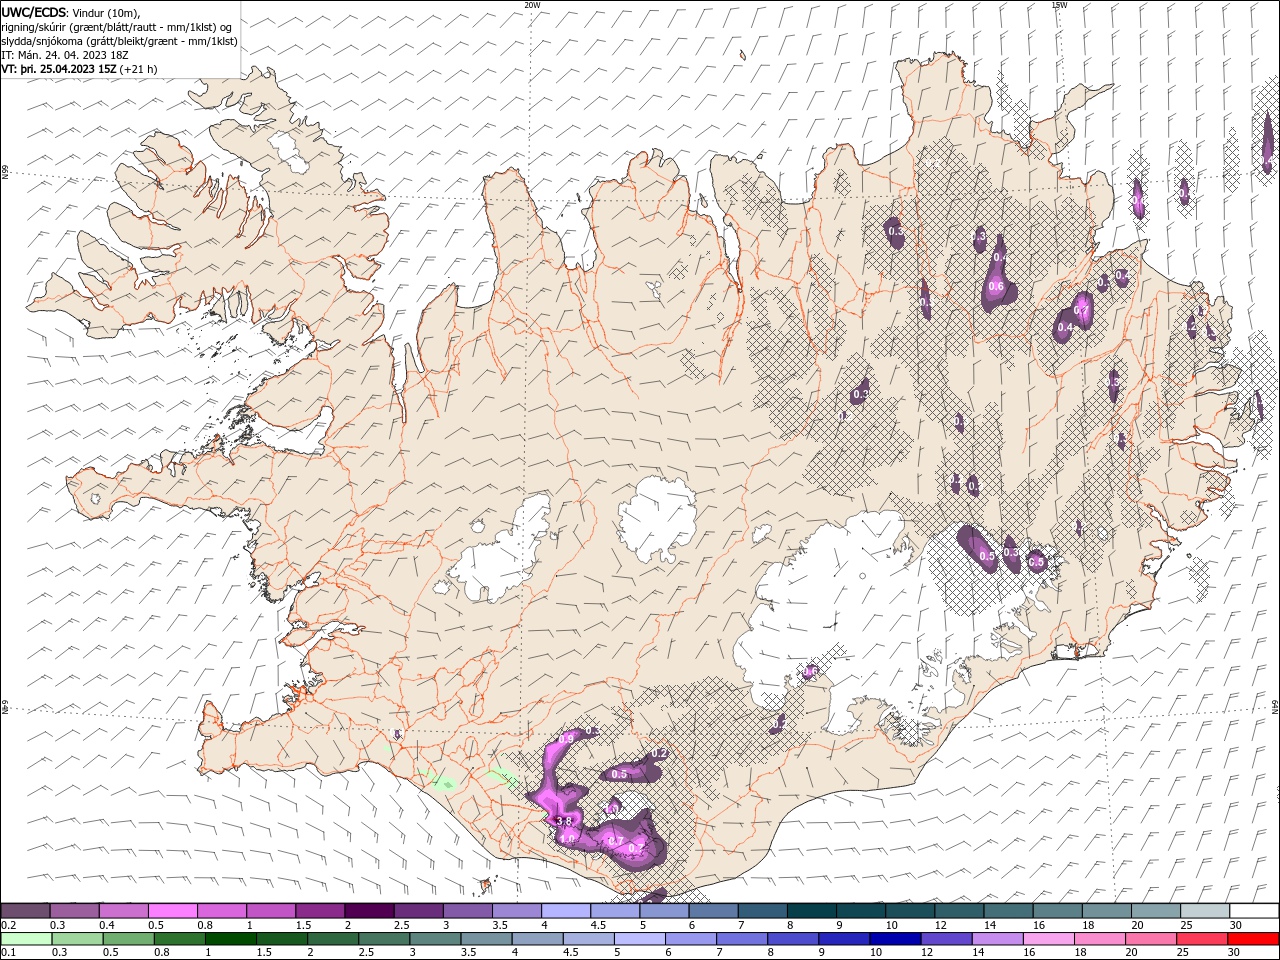Click the '15W' longitude label
The image size is (1280, 960).
pos(1059,5)
